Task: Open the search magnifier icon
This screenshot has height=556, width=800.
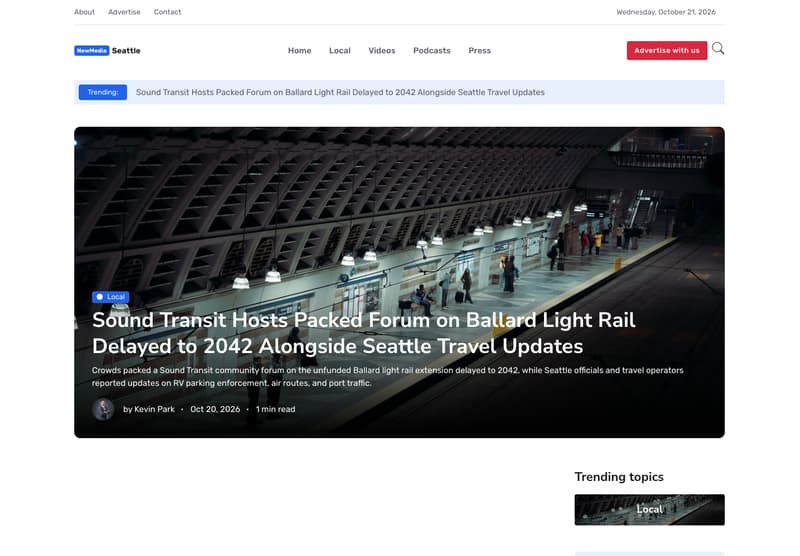Action: click(x=718, y=49)
